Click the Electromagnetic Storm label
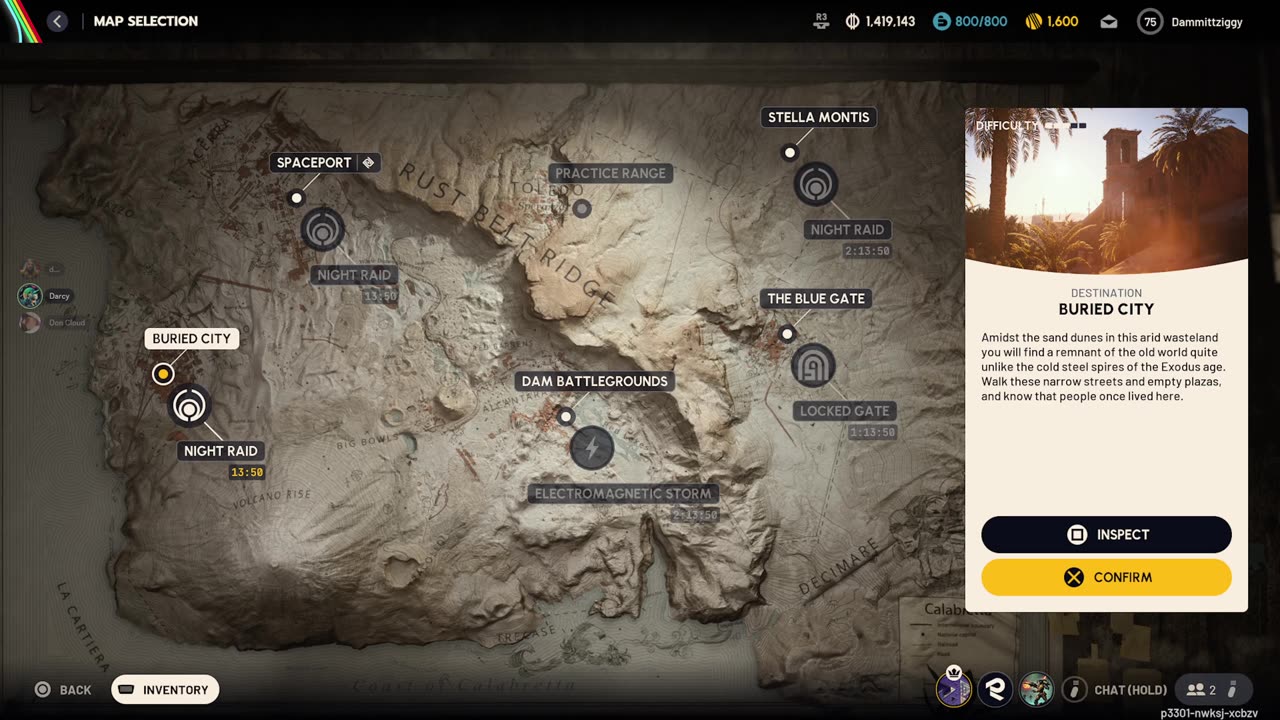Viewport: 1280px width, 720px height. point(623,493)
